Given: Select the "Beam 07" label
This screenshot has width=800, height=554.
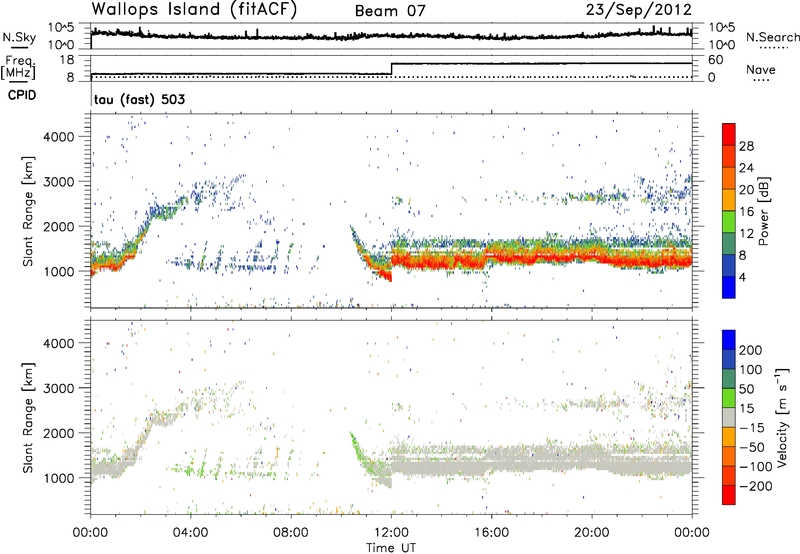Looking at the screenshot, I should click(x=390, y=11).
